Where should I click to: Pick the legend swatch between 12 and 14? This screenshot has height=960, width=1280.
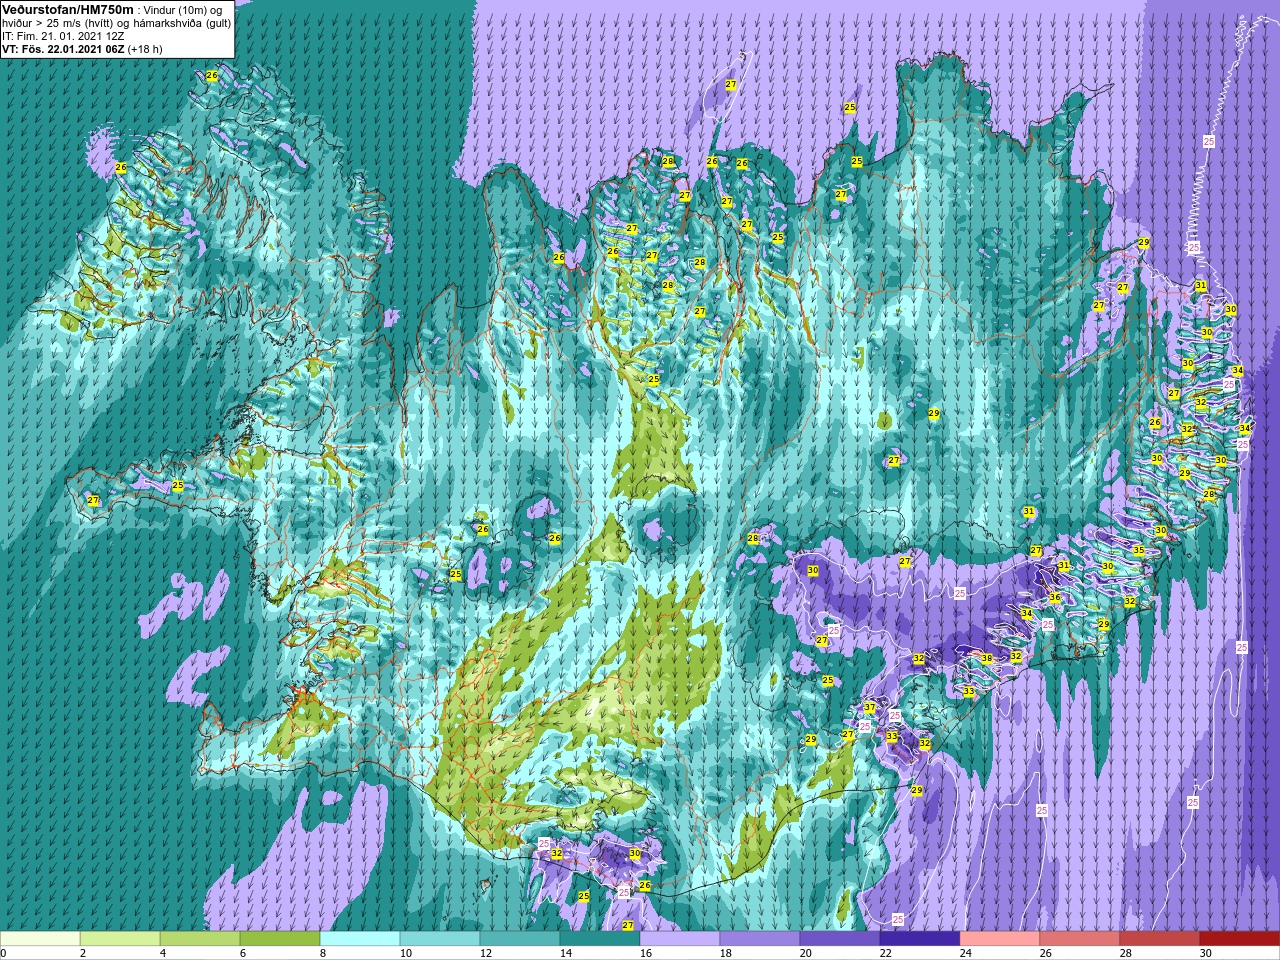point(520,940)
